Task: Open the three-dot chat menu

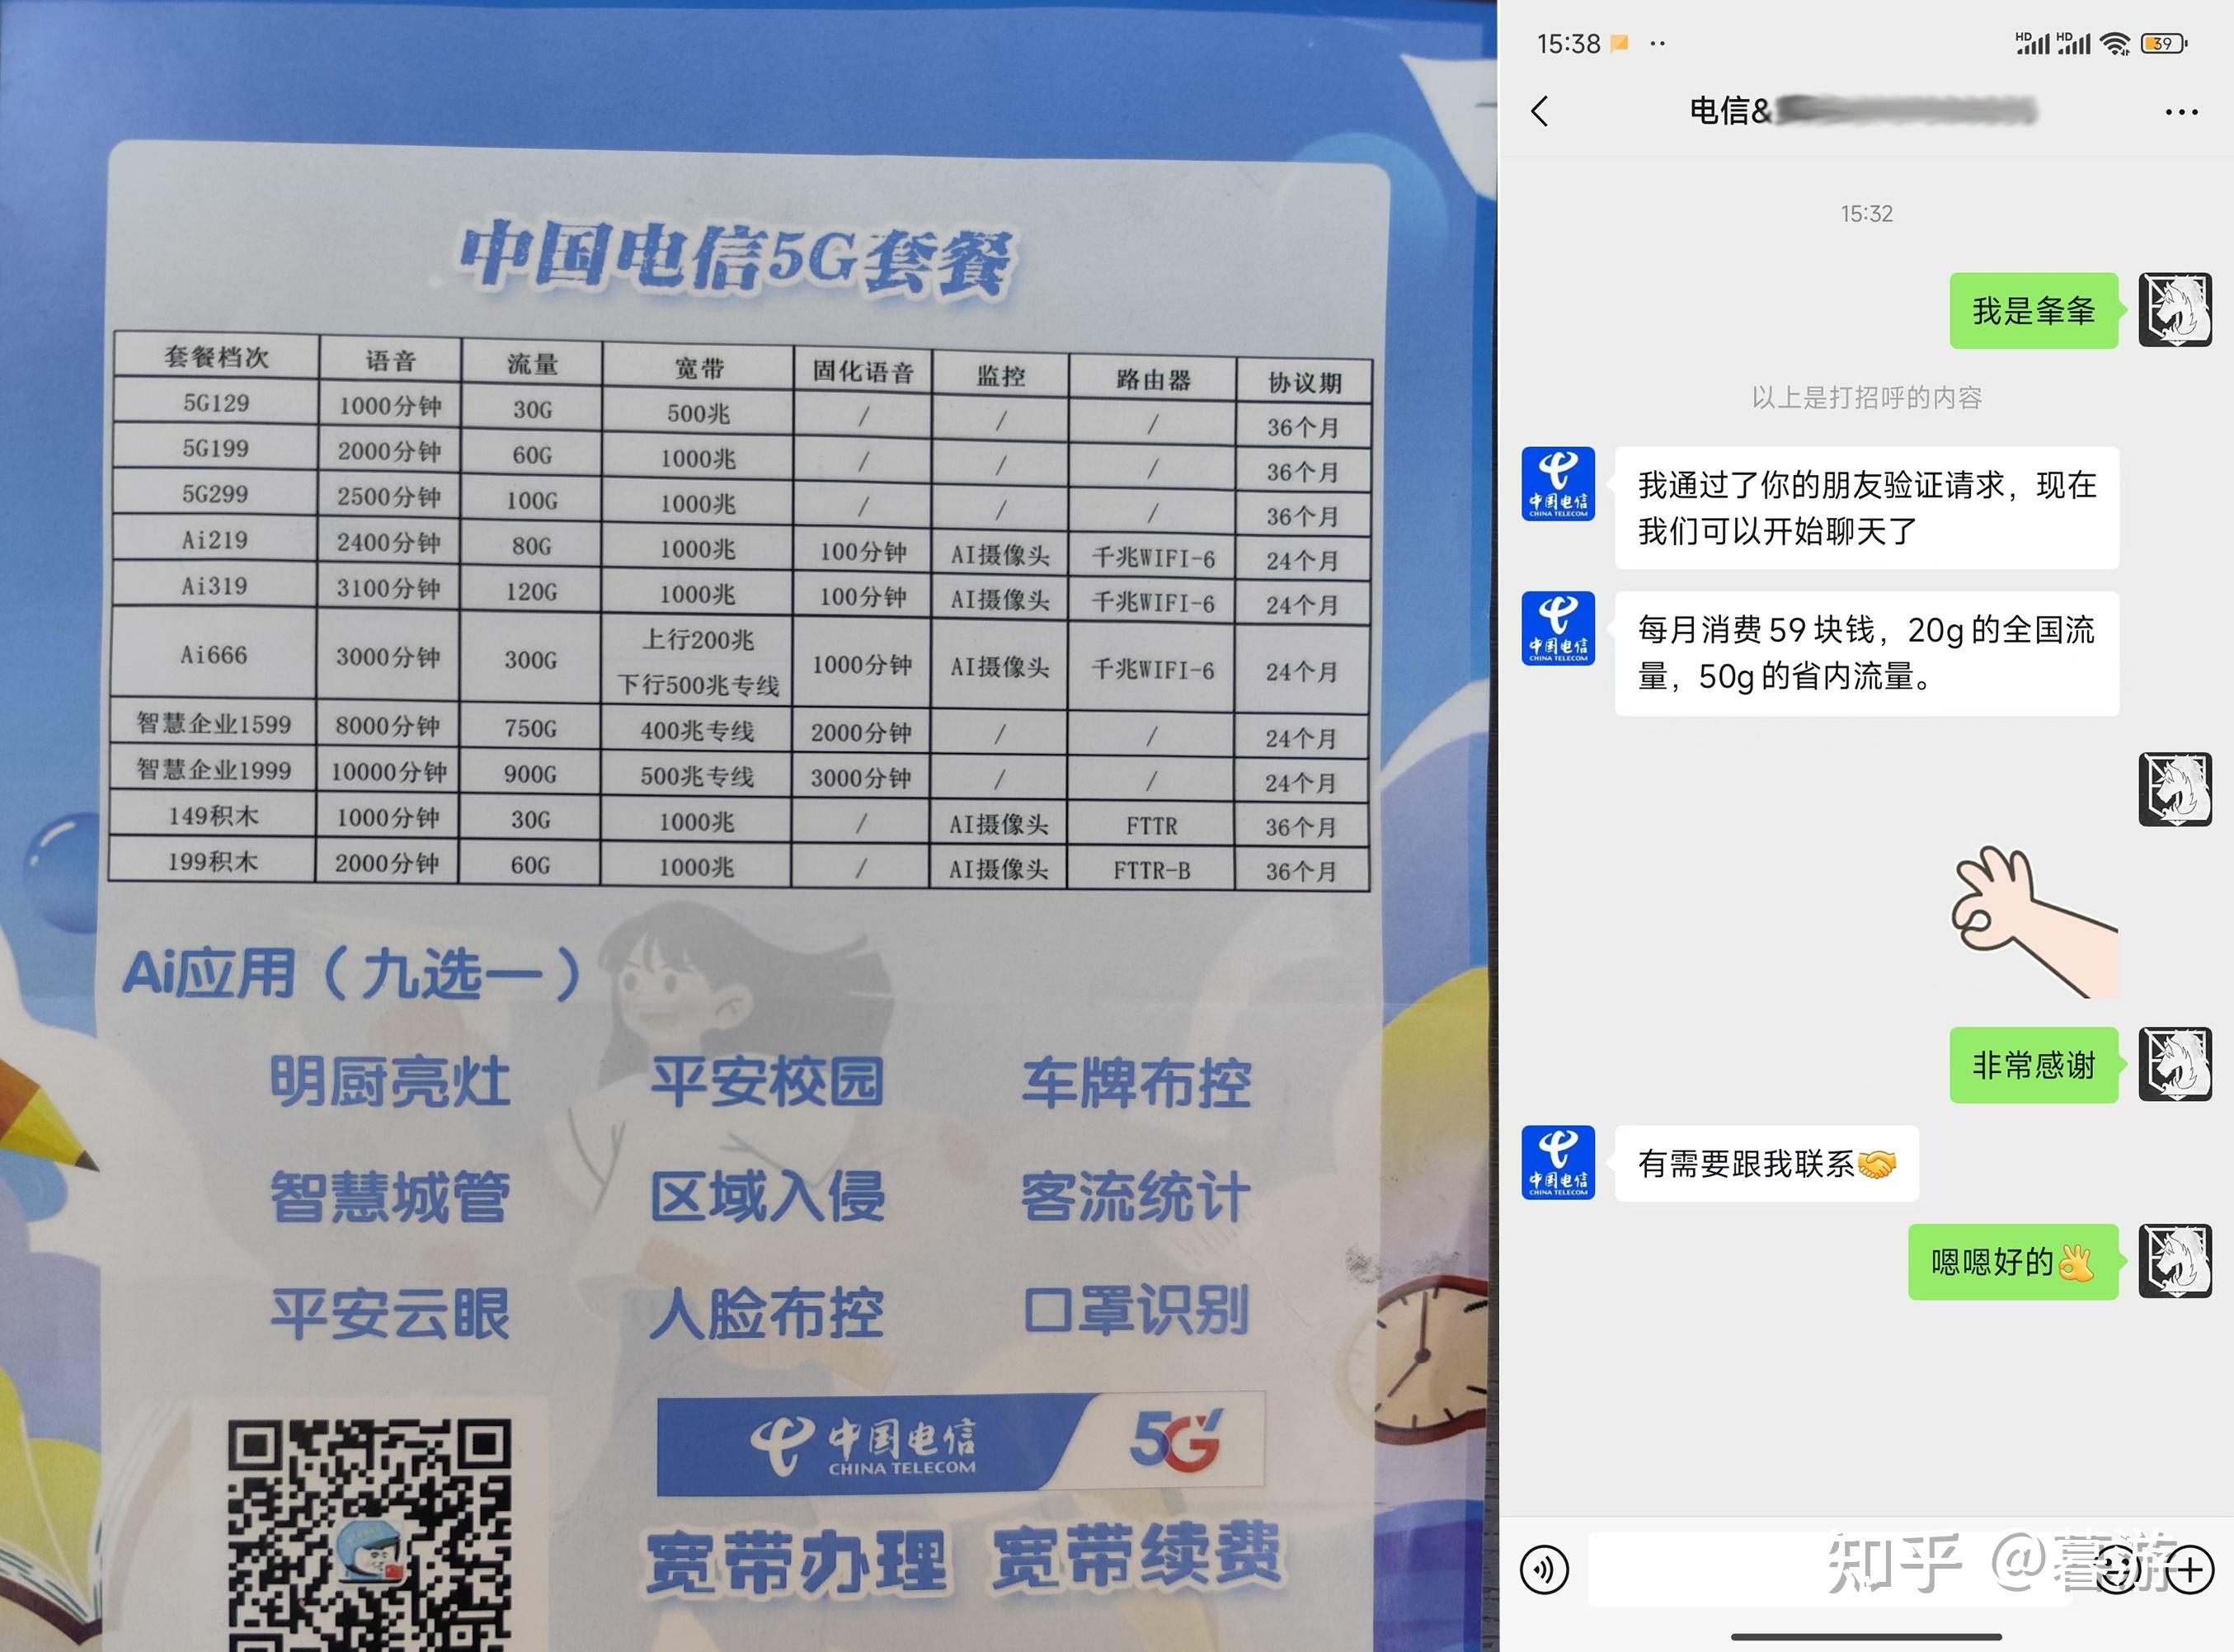Action: (x=2181, y=112)
